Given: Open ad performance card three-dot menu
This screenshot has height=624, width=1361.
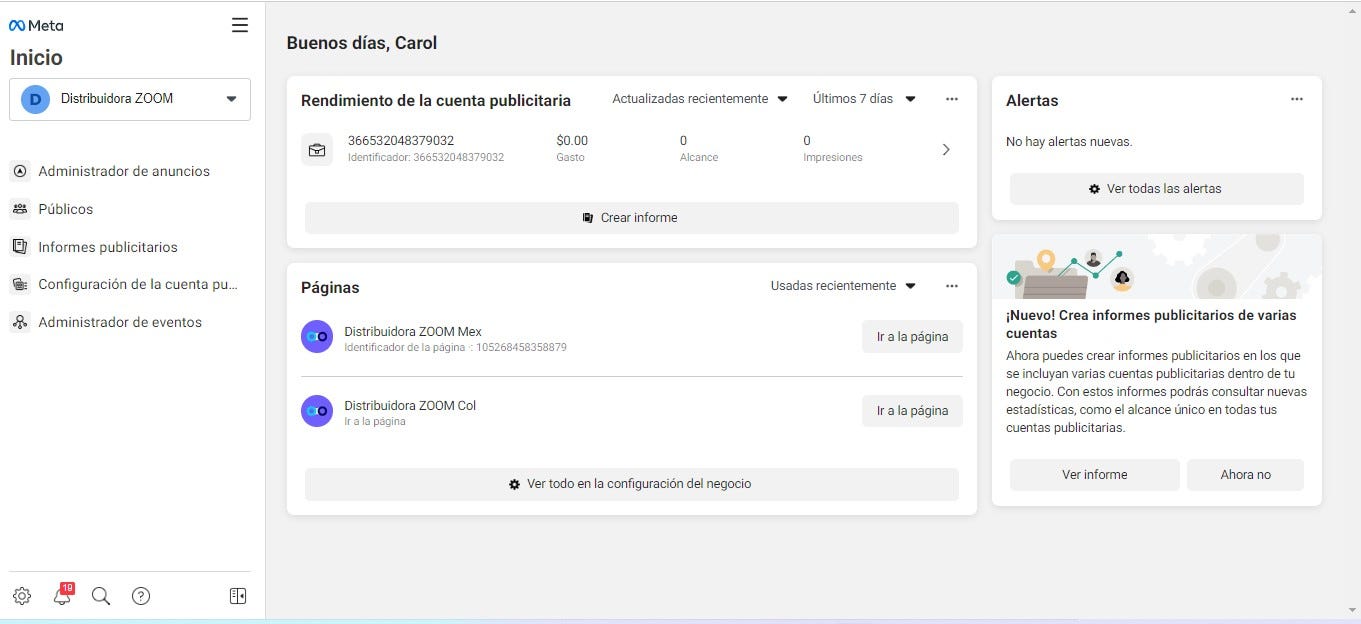Looking at the screenshot, I should [x=952, y=99].
